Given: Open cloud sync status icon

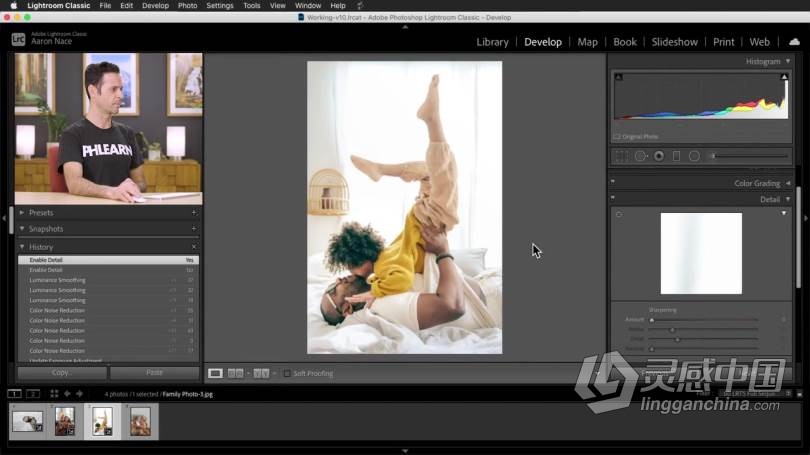Looking at the screenshot, I should 794,42.
